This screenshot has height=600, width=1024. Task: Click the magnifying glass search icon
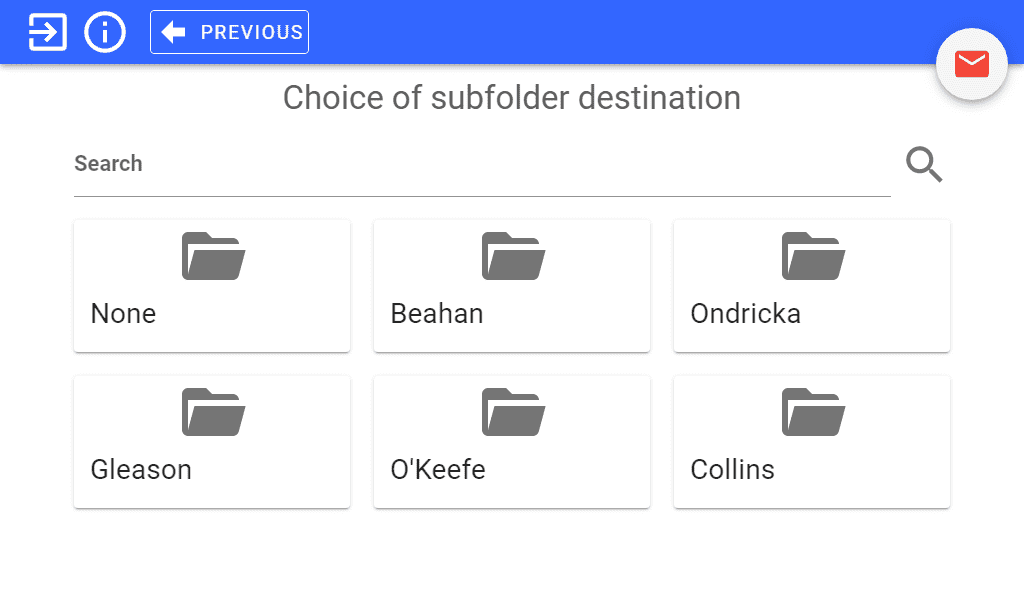(x=924, y=164)
